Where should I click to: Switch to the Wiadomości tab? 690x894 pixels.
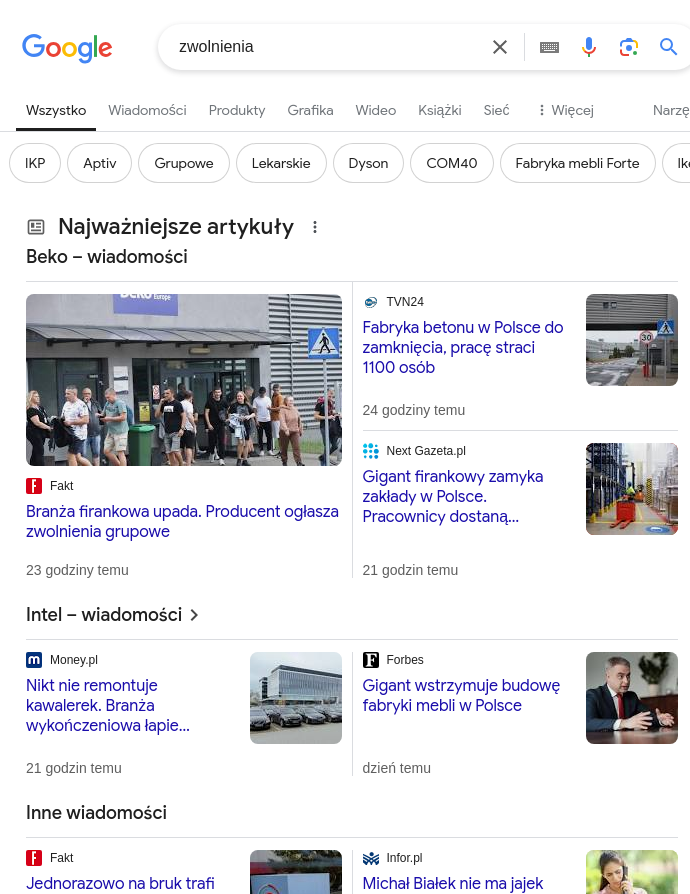(x=147, y=110)
